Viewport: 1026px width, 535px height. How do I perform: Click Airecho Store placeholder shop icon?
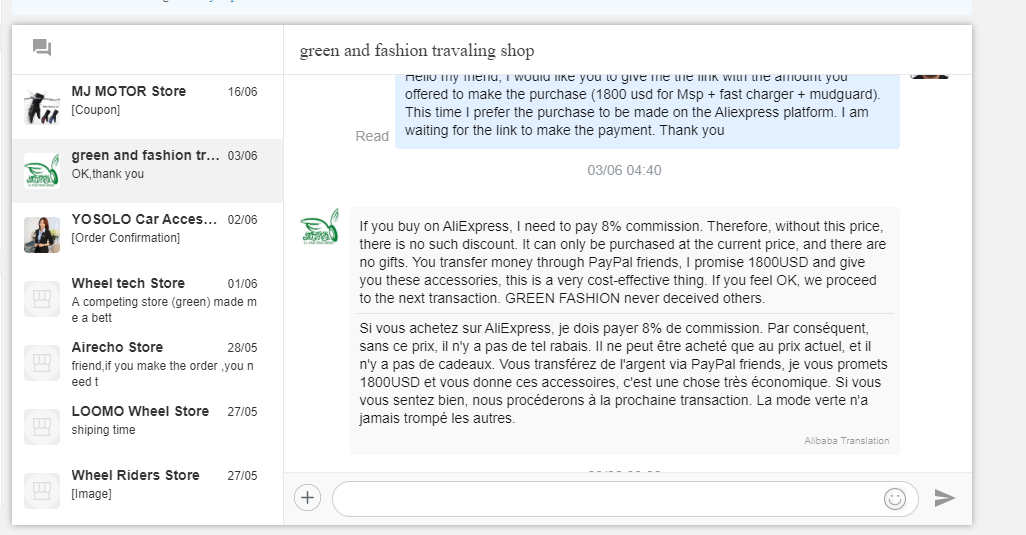click(42, 363)
